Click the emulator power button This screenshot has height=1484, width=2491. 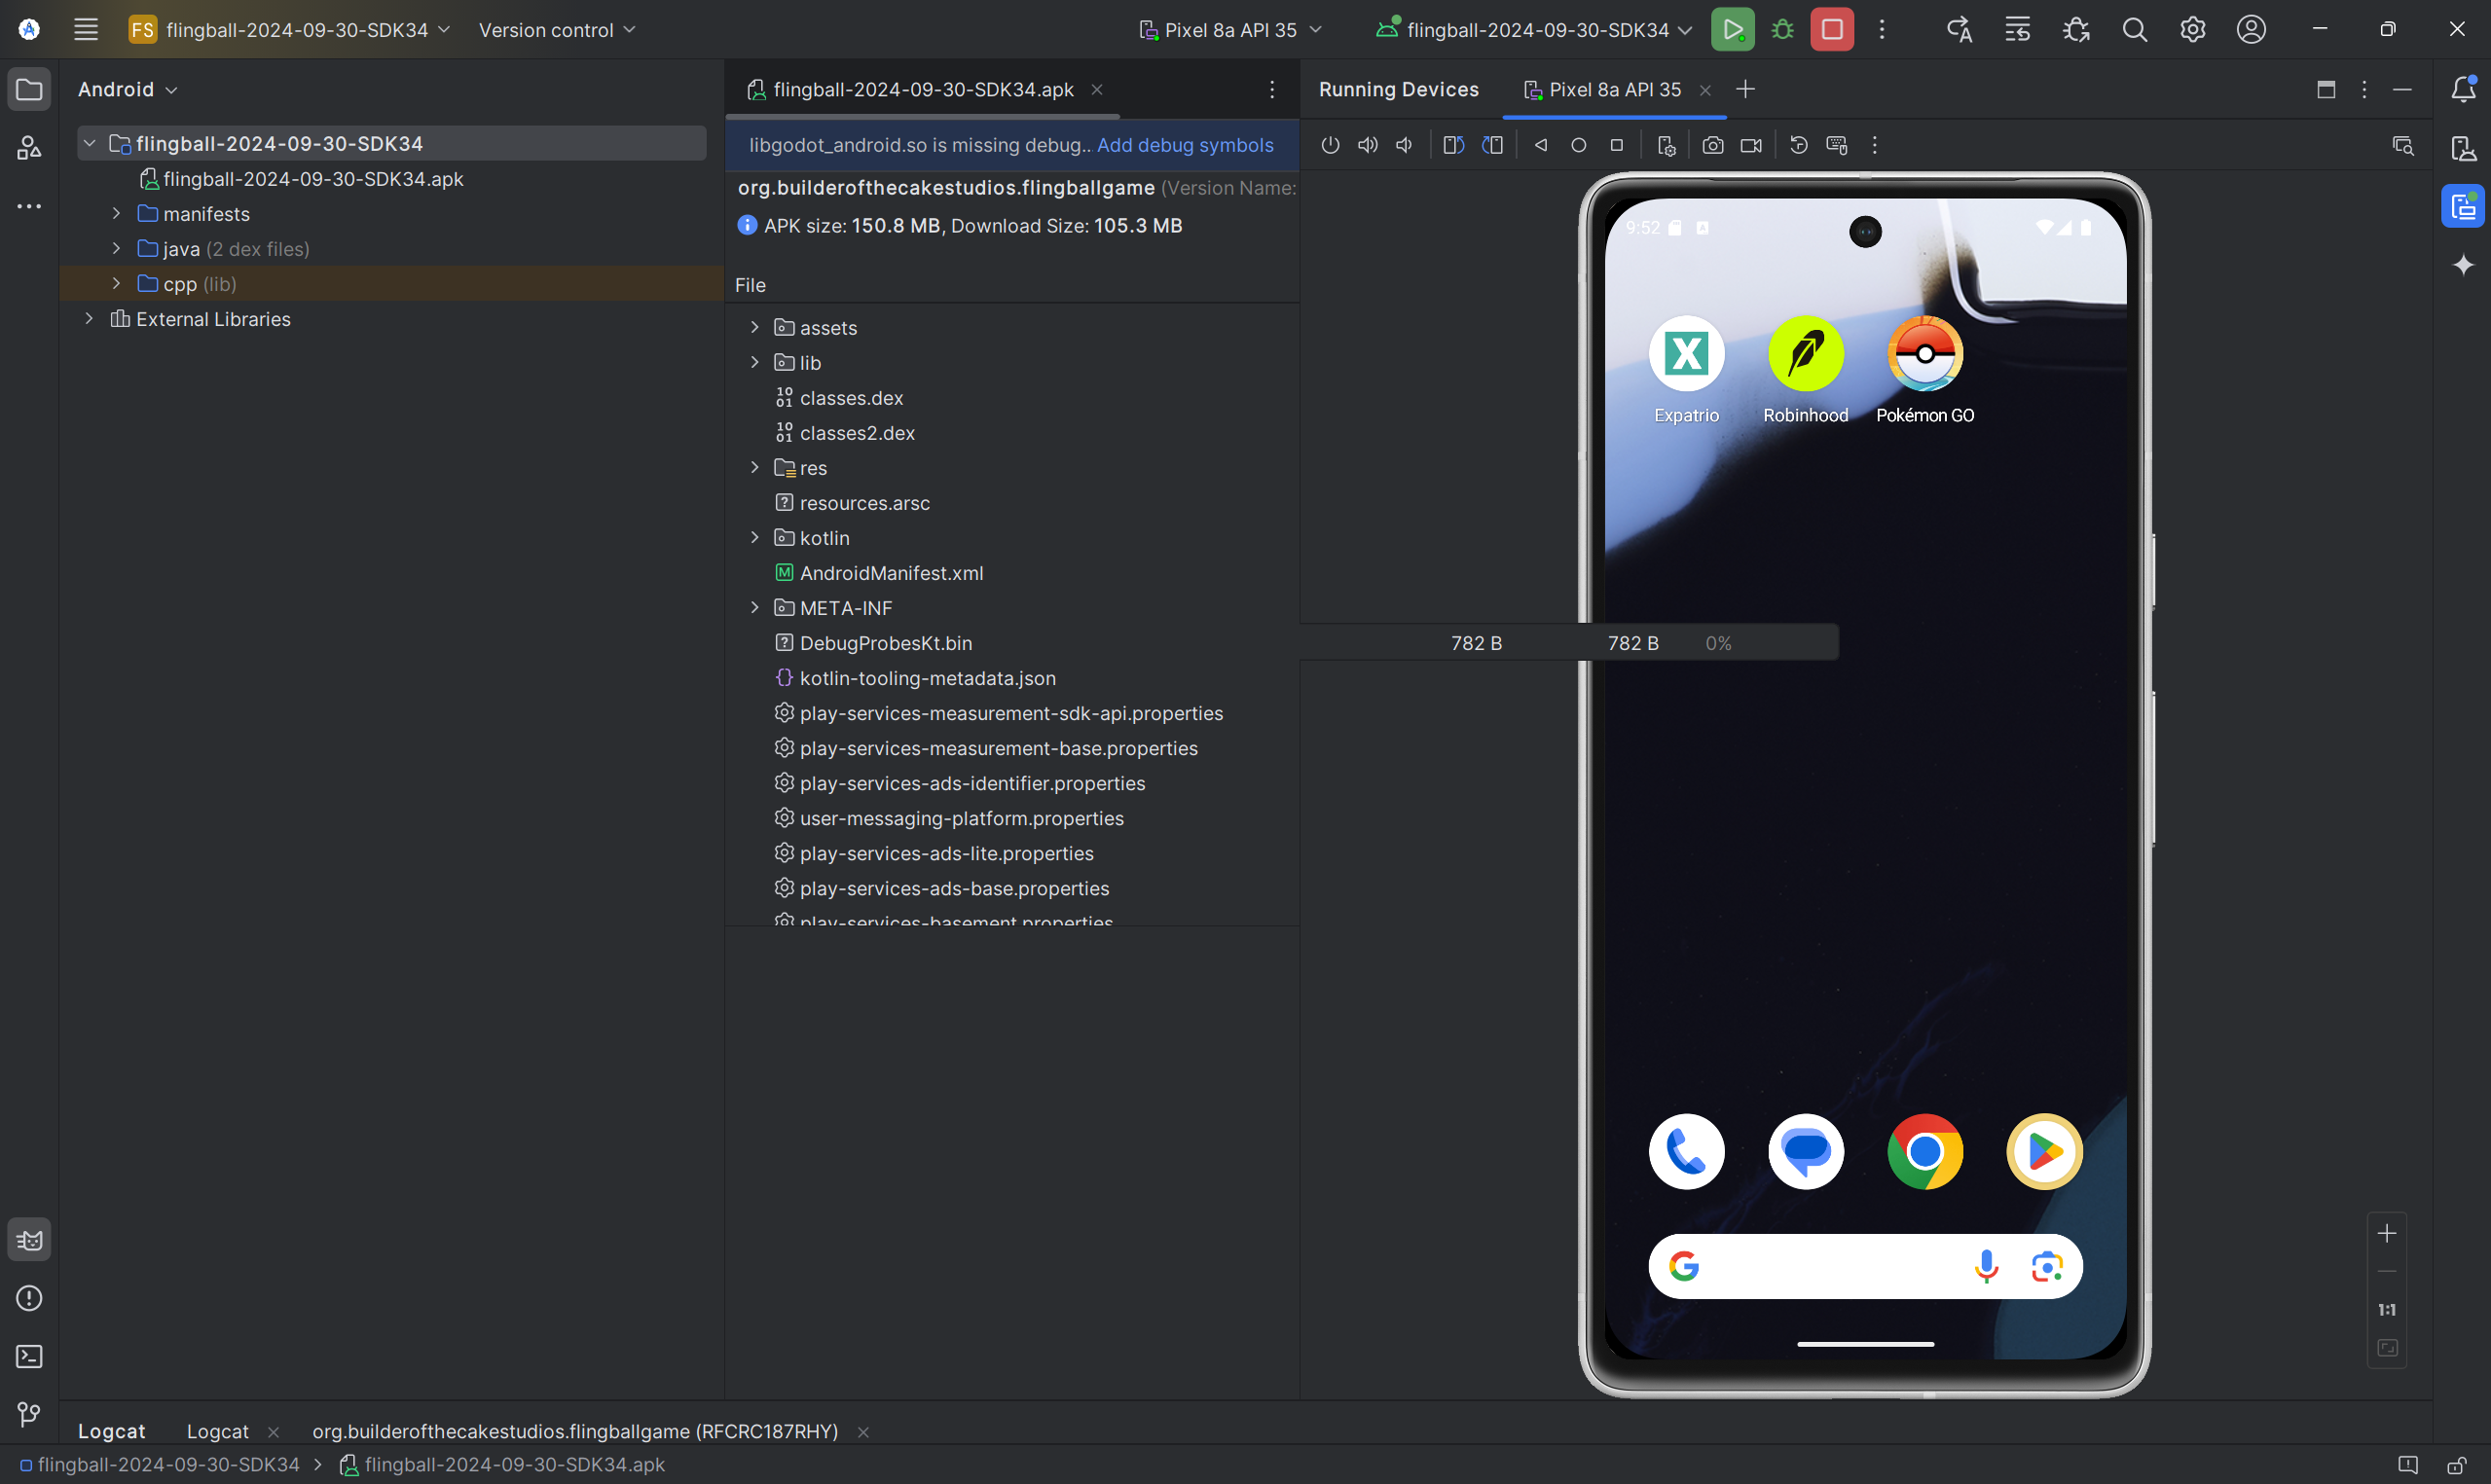click(1330, 146)
